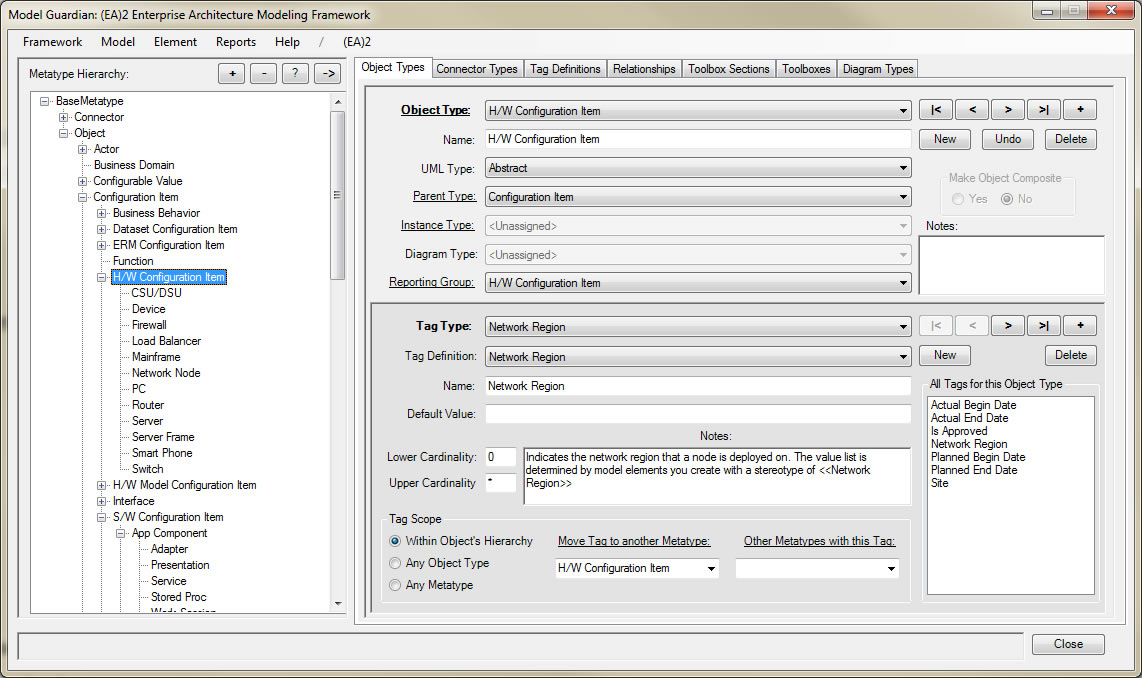Select Server Frame in the tree
The height and width of the screenshot is (678, 1142).
coord(163,437)
